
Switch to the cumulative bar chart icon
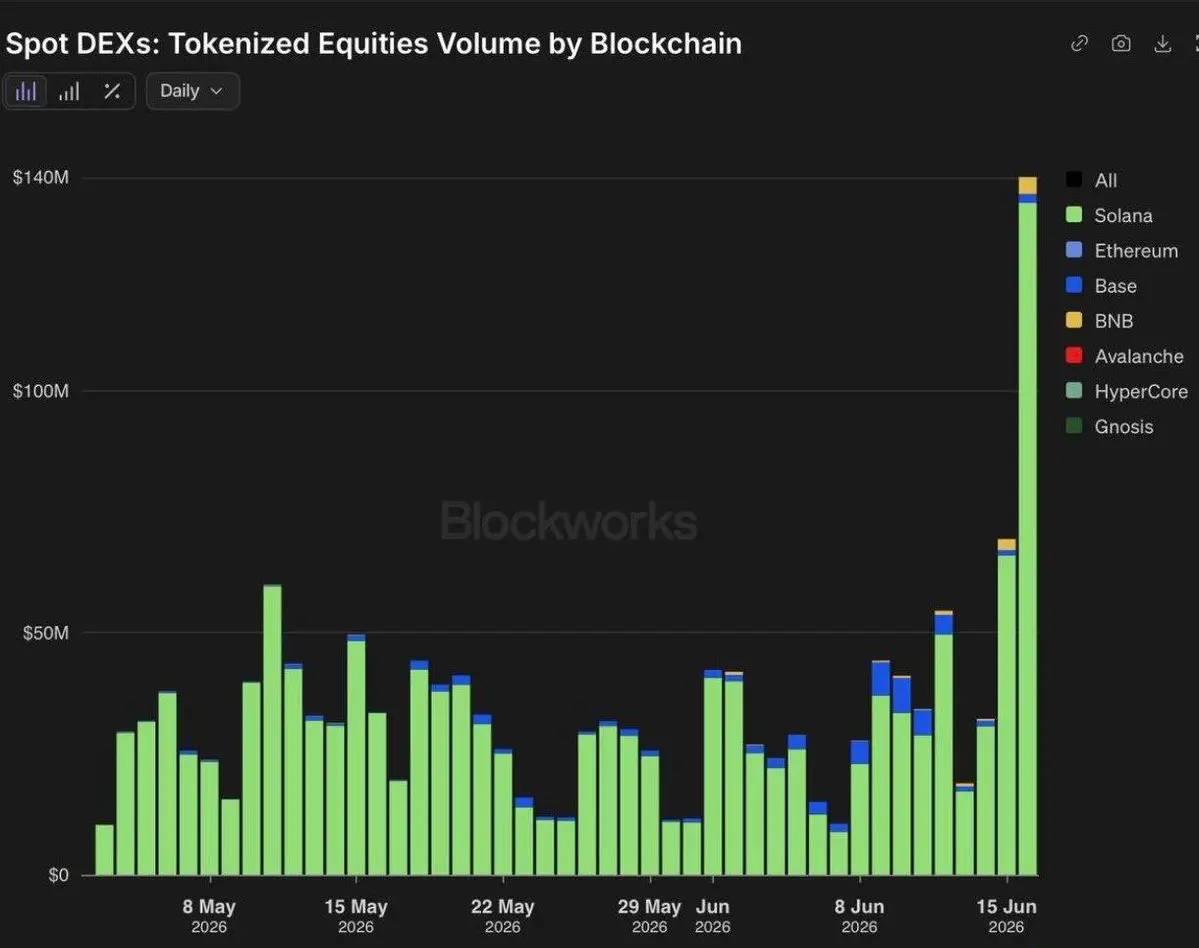click(69, 92)
